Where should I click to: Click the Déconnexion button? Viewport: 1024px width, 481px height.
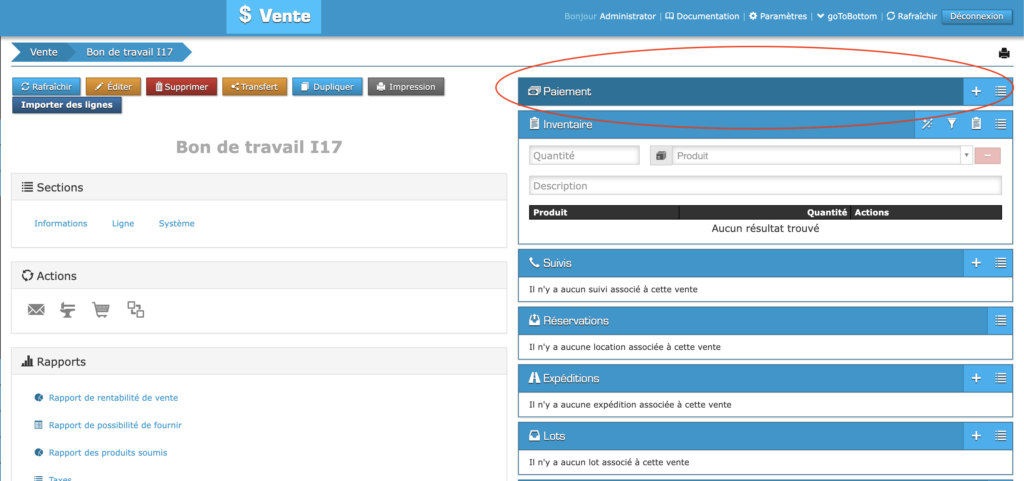976,16
